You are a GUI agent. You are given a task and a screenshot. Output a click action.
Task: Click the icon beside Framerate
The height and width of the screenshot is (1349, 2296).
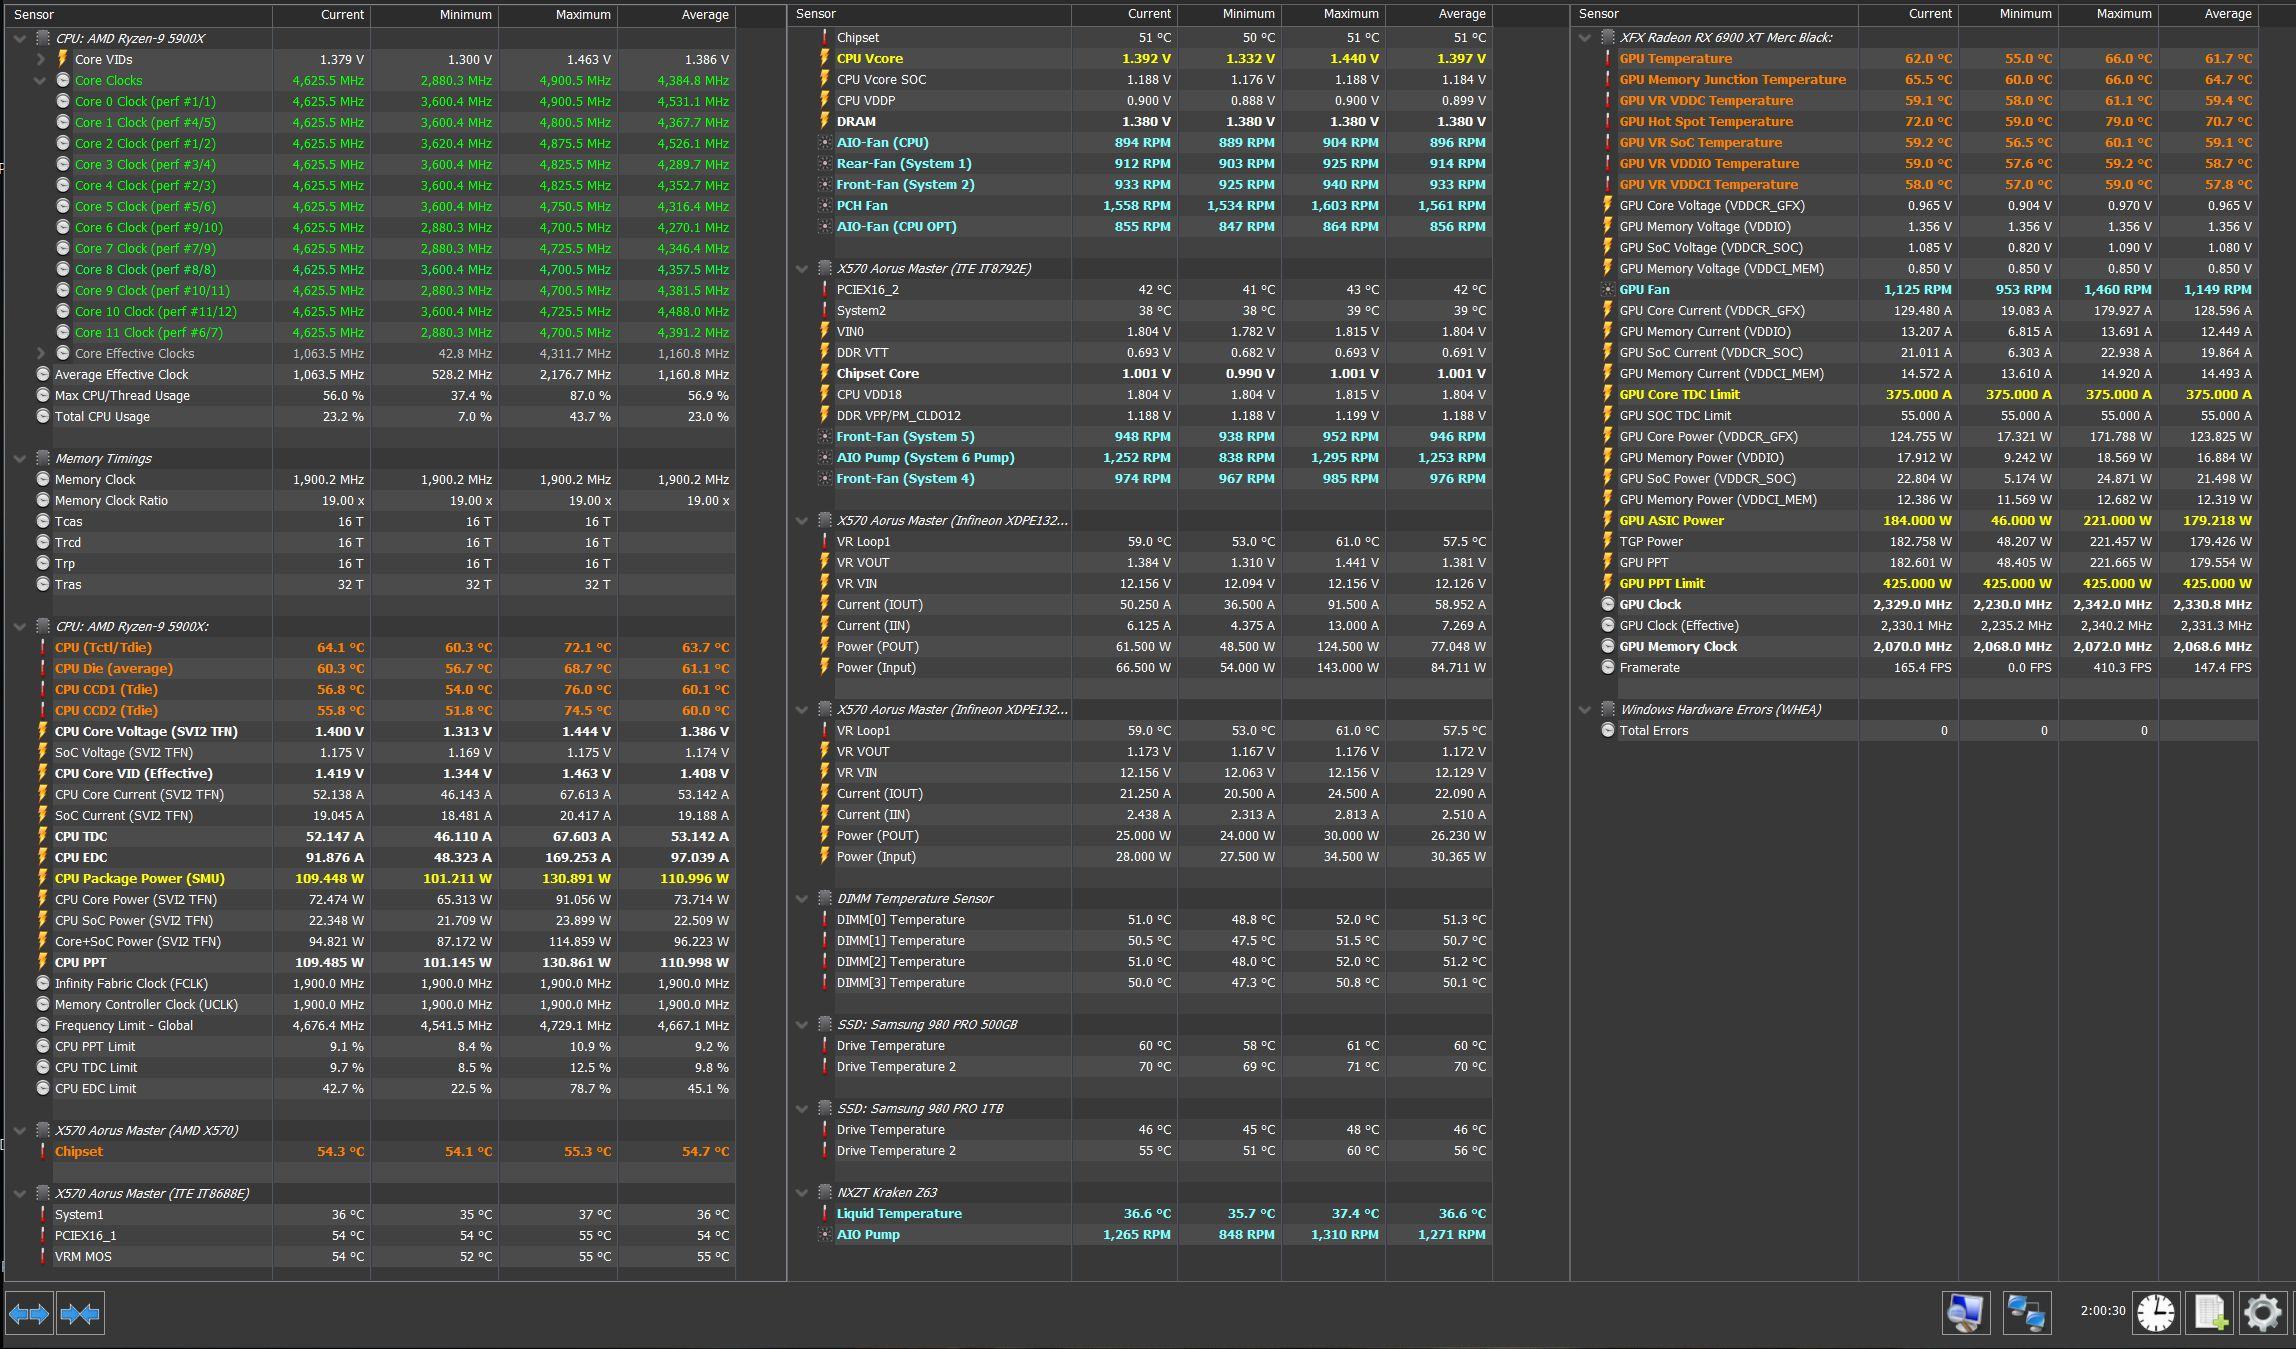[1608, 667]
